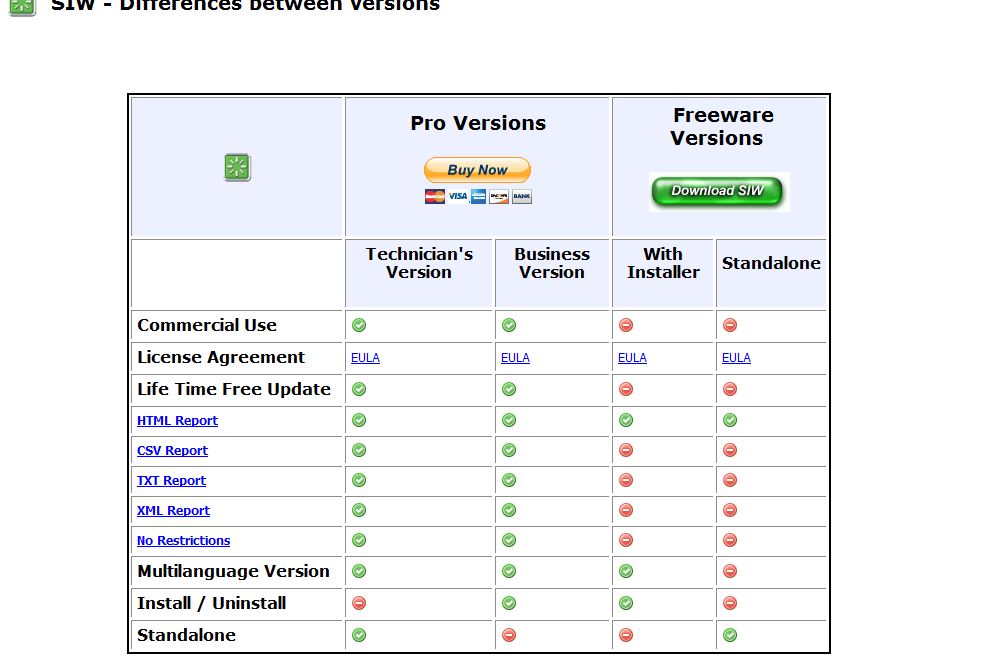Screen dimensions: 990x671
Task: Open the HTML Report link
Action: [177, 420]
